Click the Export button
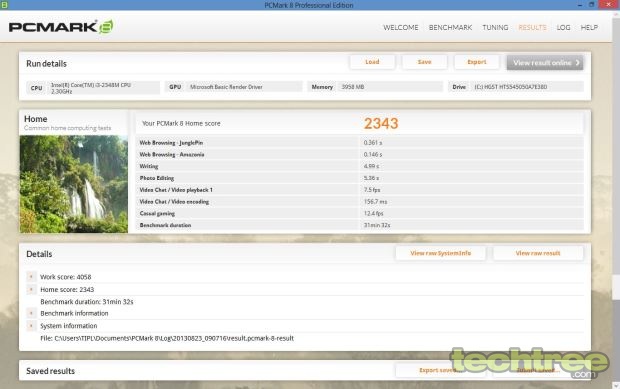Image resolution: width=620 pixels, height=389 pixels. (477, 62)
